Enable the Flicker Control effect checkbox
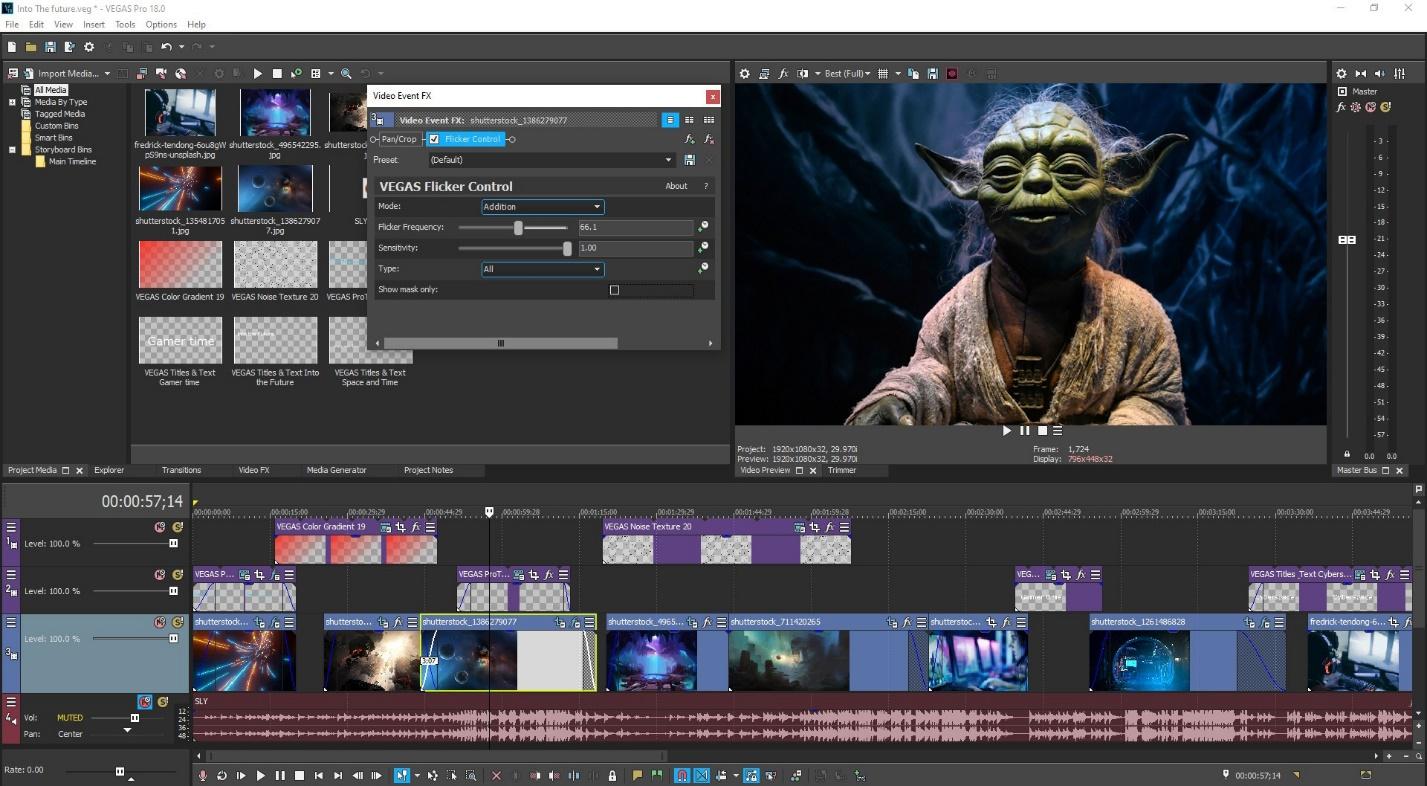 tap(434, 139)
